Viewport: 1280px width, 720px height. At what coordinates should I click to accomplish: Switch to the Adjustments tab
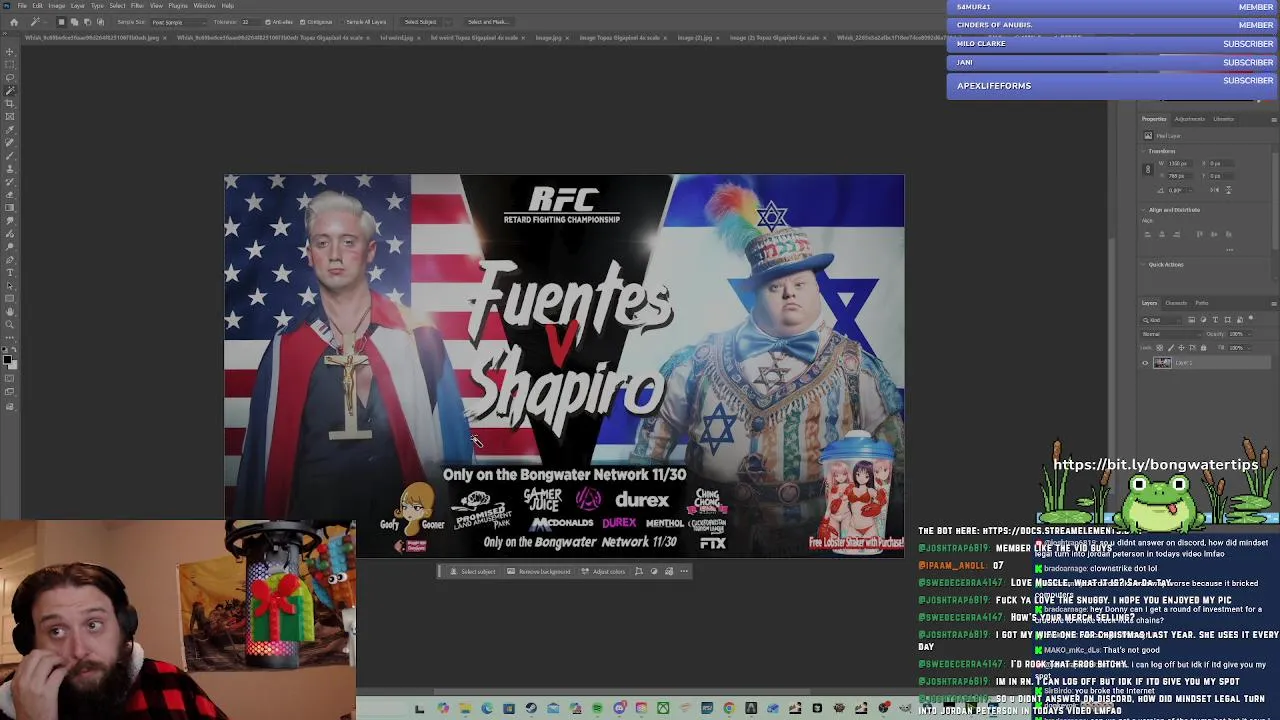[x=1190, y=119]
